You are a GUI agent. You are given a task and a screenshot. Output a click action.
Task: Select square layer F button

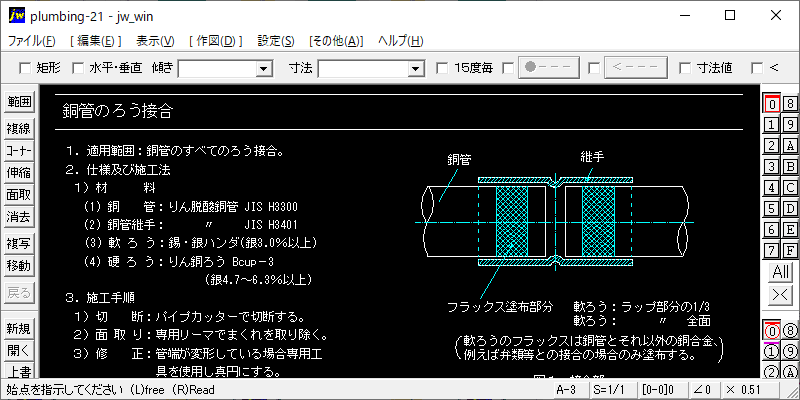click(x=790, y=251)
